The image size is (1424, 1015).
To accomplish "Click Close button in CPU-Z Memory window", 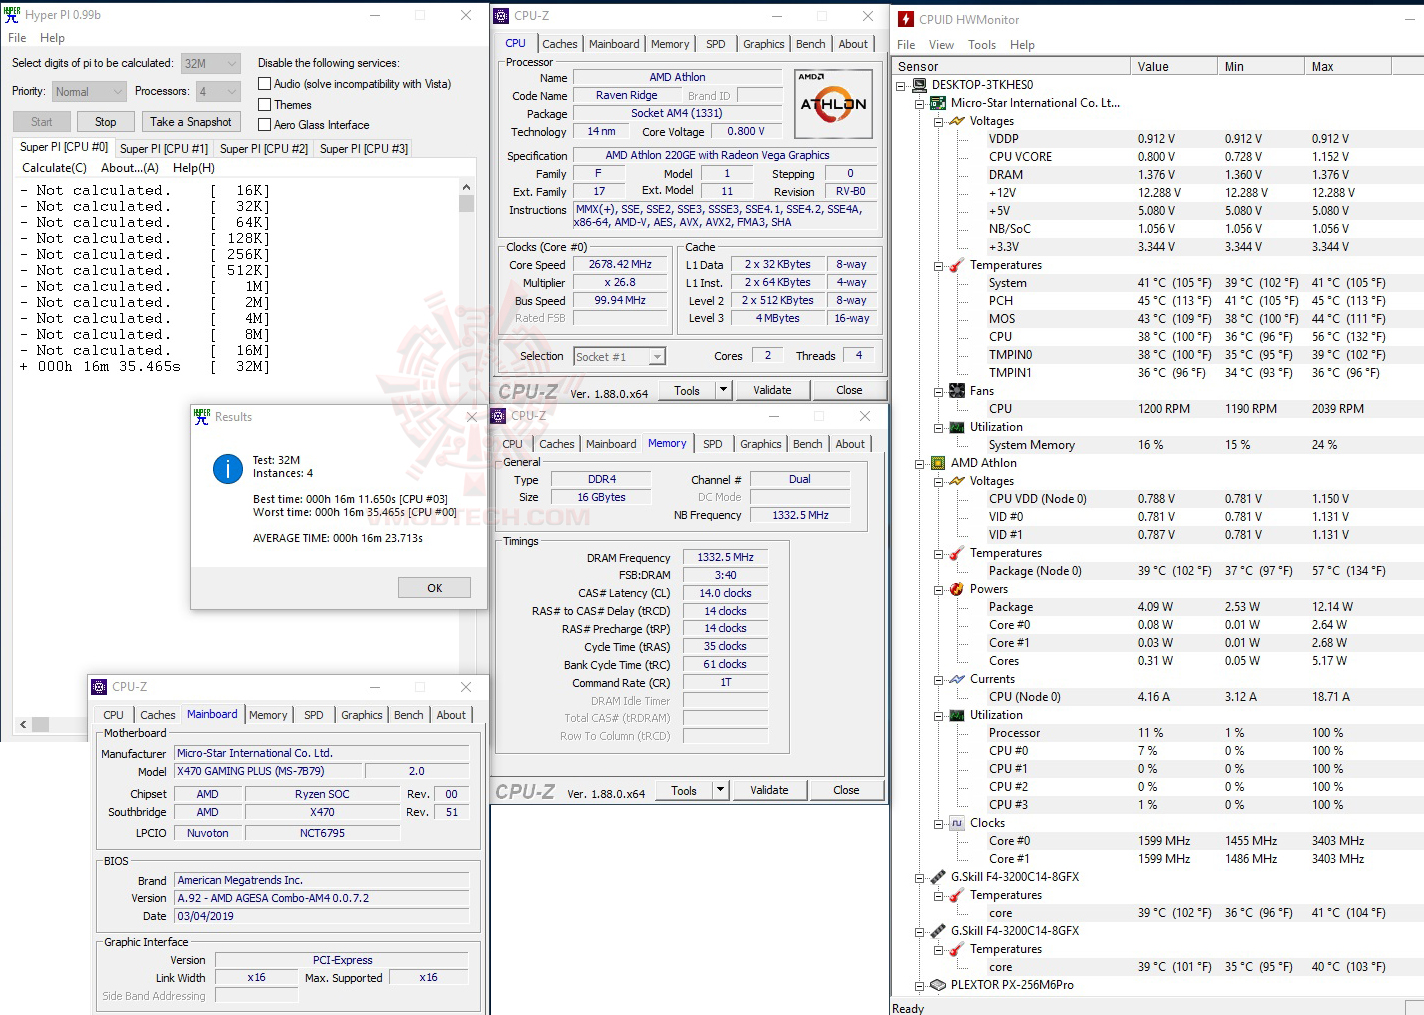I will pos(846,790).
